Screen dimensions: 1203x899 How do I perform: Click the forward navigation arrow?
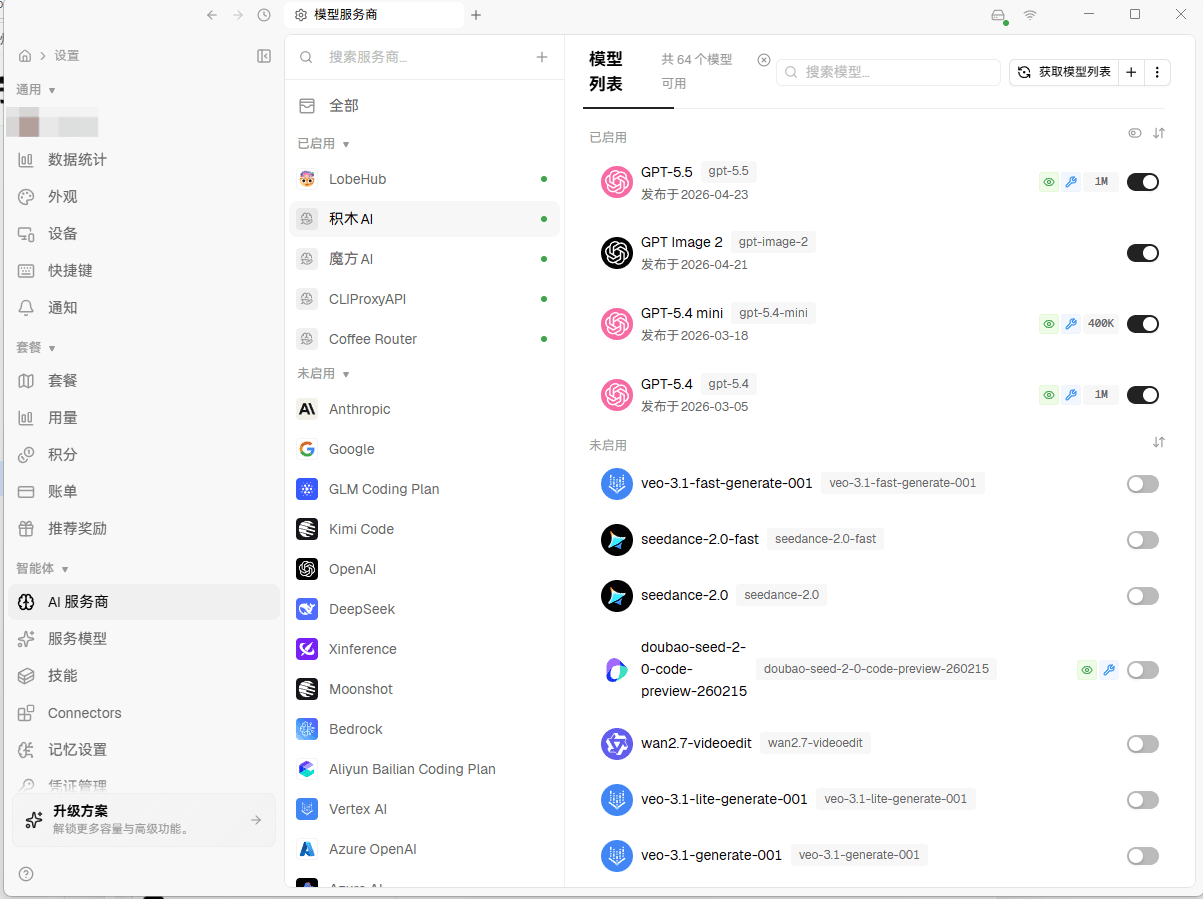point(238,15)
